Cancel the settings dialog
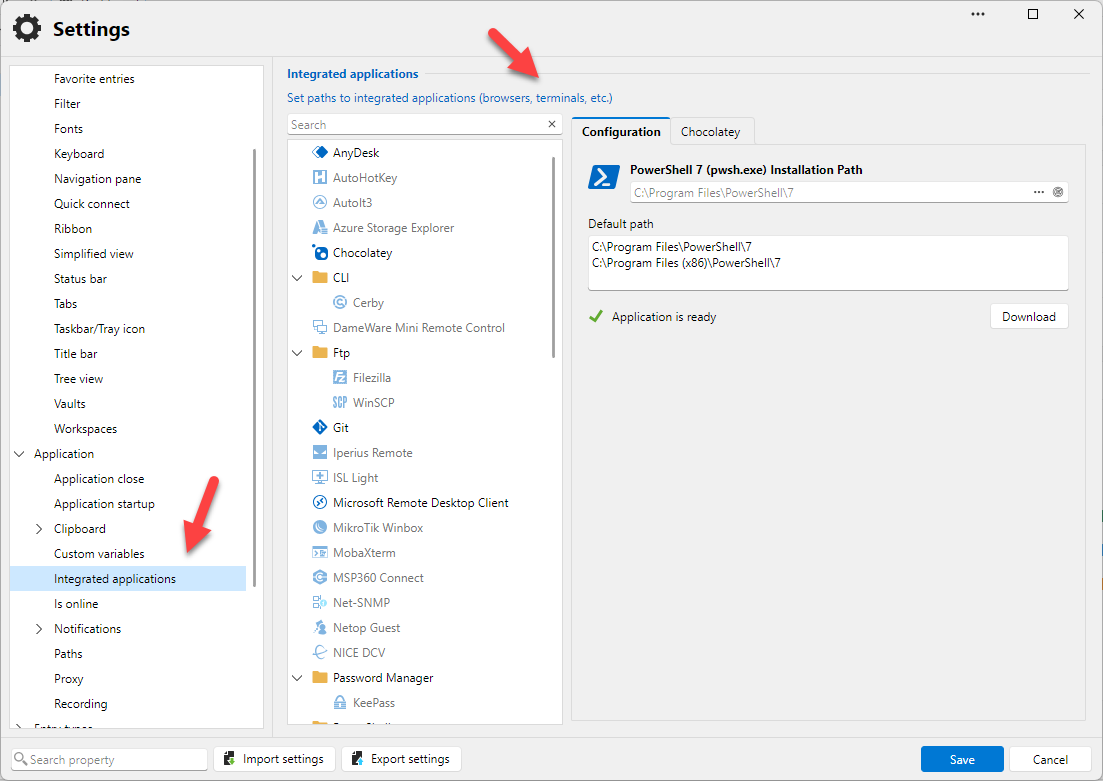1103x781 pixels. click(1050, 759)
